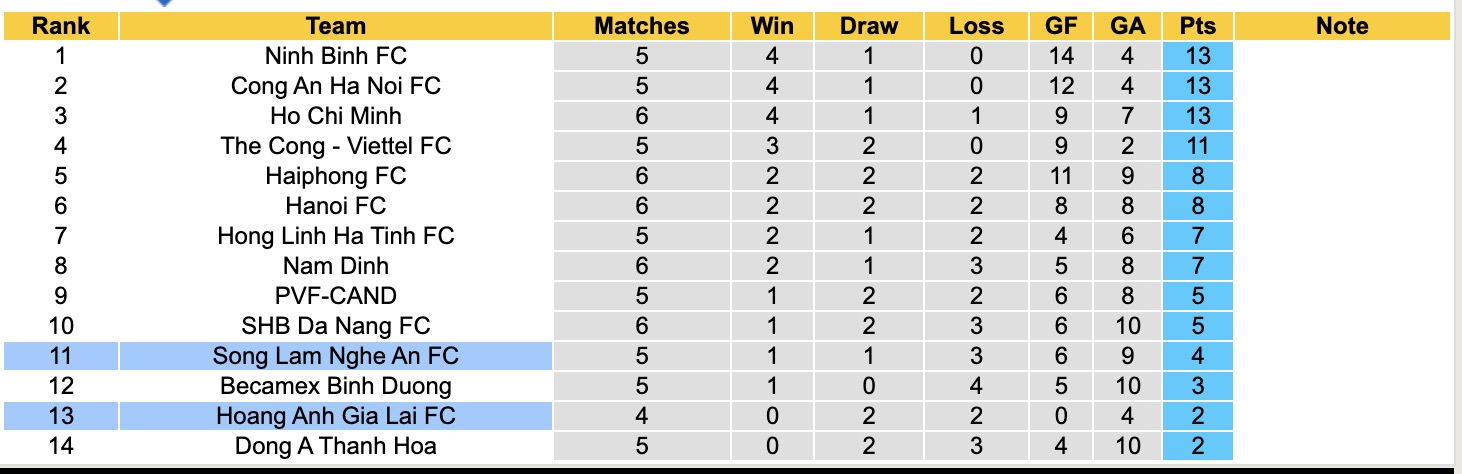Select Dong A Thanh Hoa team
Image resolution: width=1462 pixels, height=474 pixels.
[x=336, y=446]
